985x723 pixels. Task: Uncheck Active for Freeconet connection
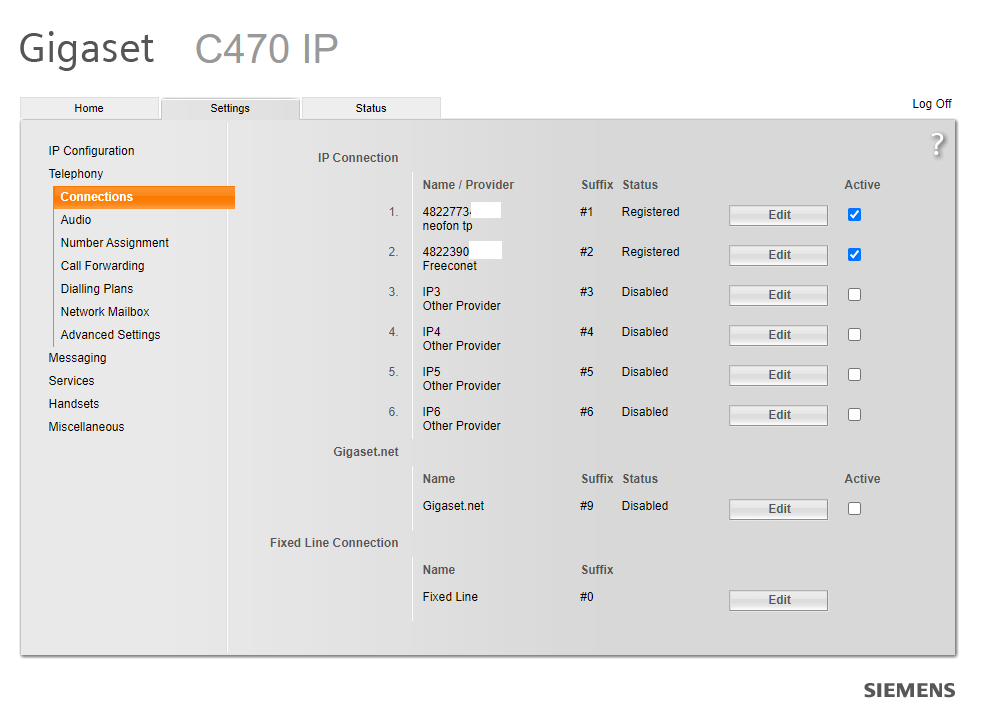pos(854,255)
